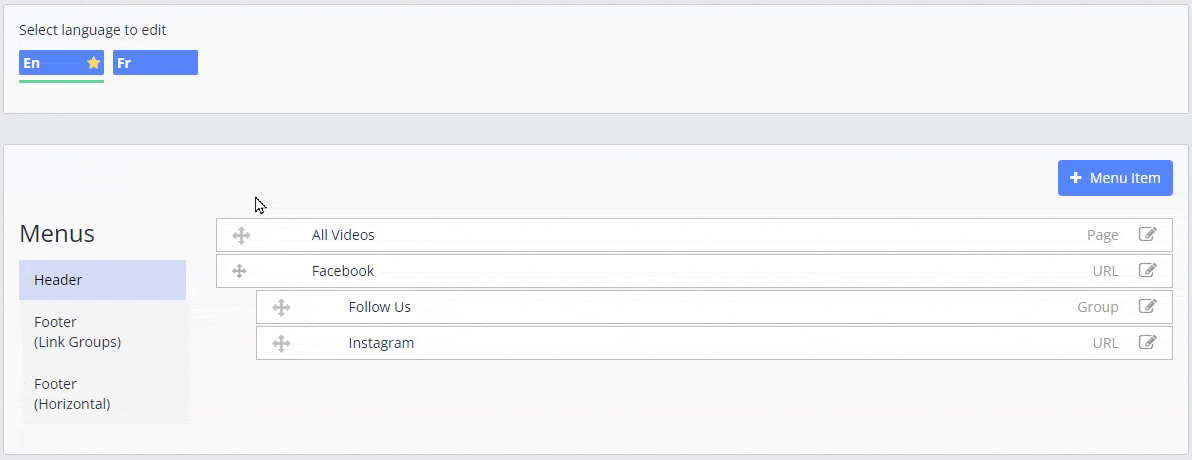1192x460 pixels.
Task: Click the drag handle for All Videos
Action: click(241, 236)
